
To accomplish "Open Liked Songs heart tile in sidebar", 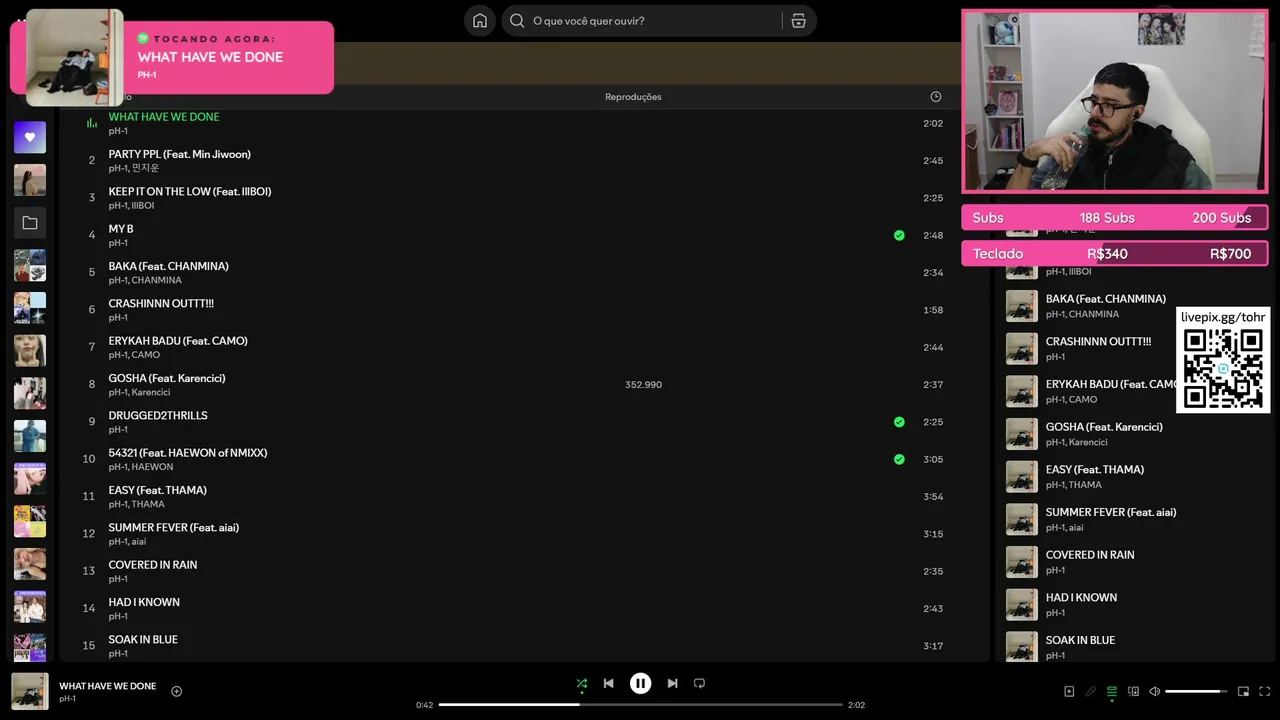I will [30, 137].
